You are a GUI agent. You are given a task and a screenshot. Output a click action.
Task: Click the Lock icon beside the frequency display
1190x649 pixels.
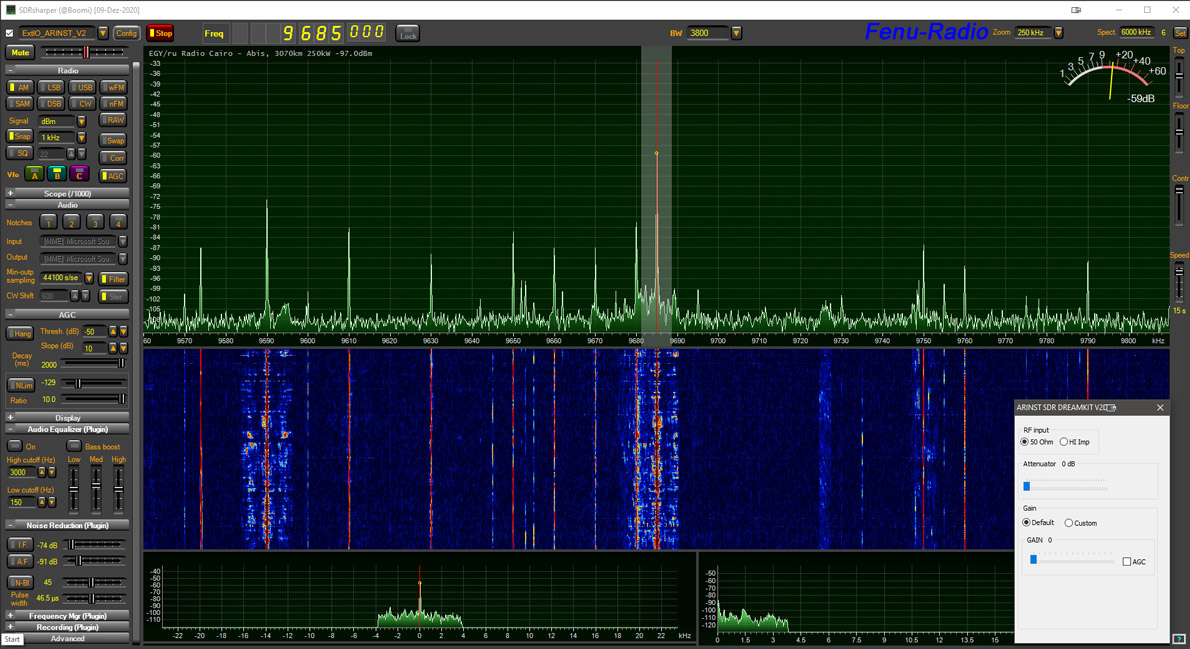pos(407,32)
